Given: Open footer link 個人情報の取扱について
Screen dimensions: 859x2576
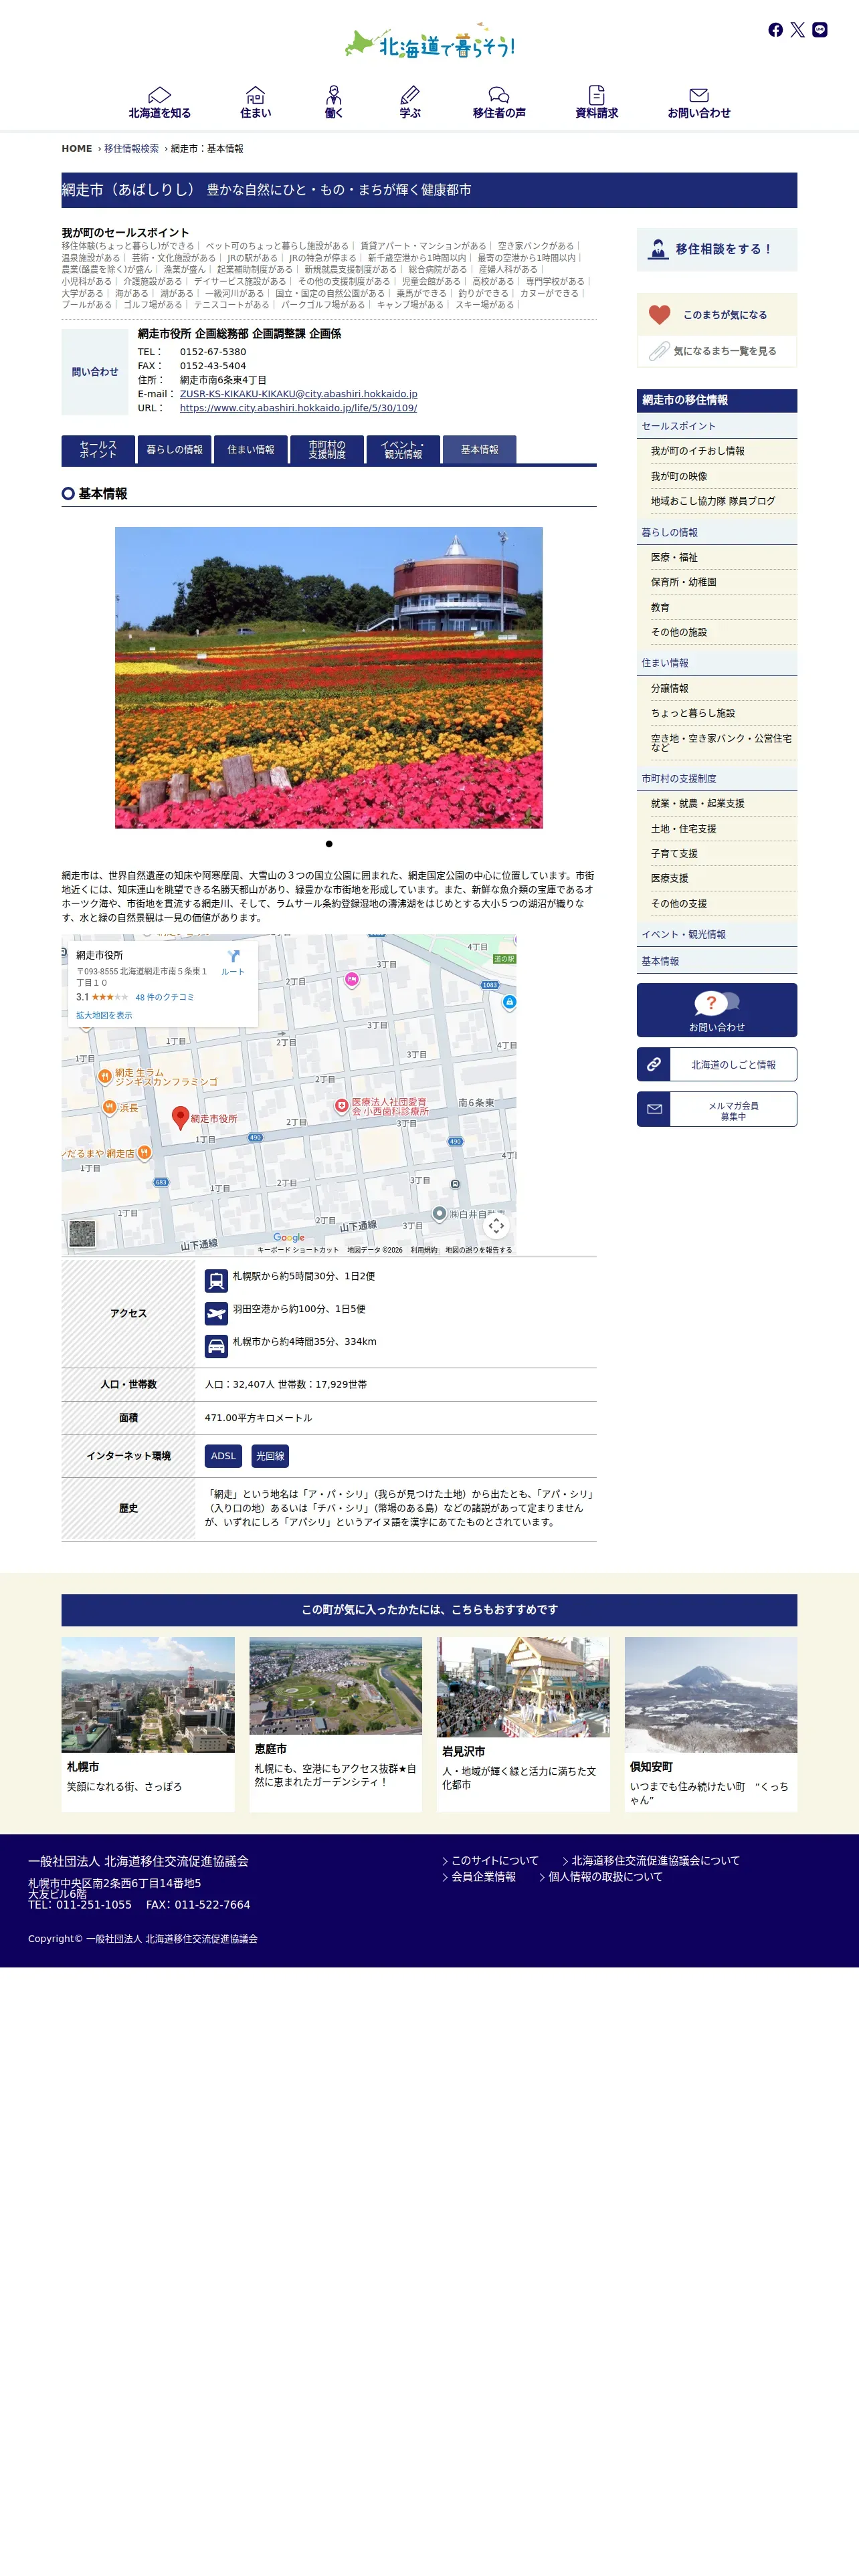Looking at the screenshot, I should [605, 1876].
